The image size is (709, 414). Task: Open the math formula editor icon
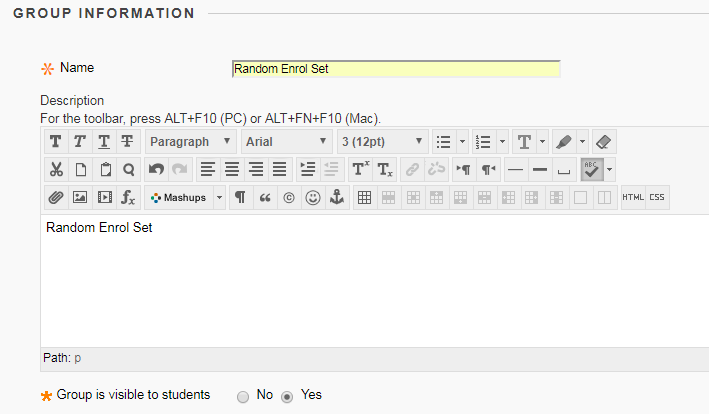point(128,198)
